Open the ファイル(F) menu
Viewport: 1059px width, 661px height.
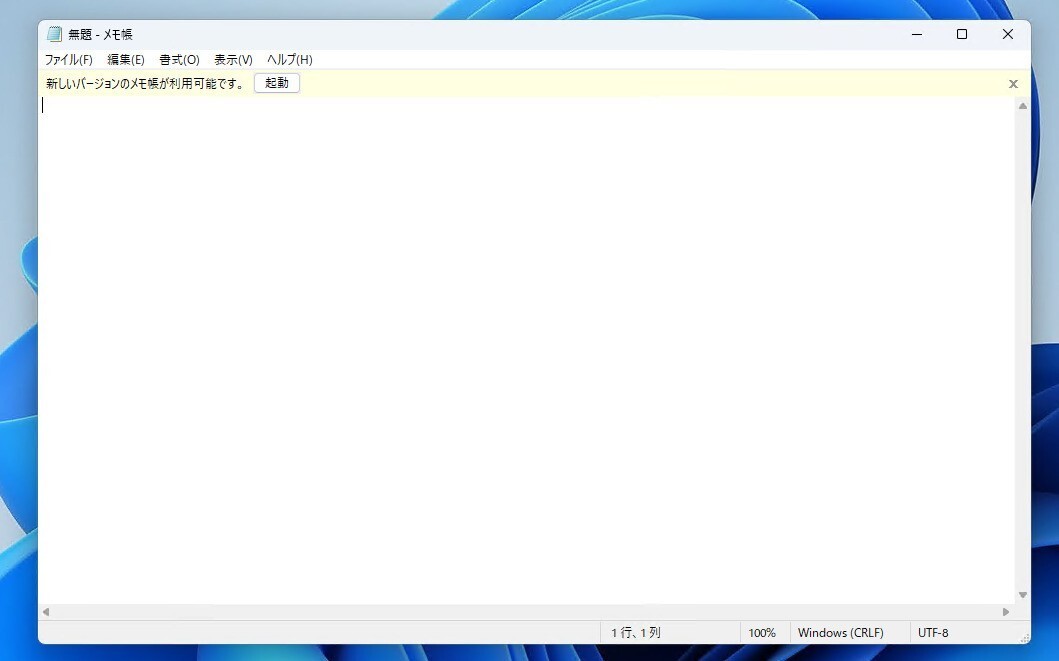pos(68,60)
